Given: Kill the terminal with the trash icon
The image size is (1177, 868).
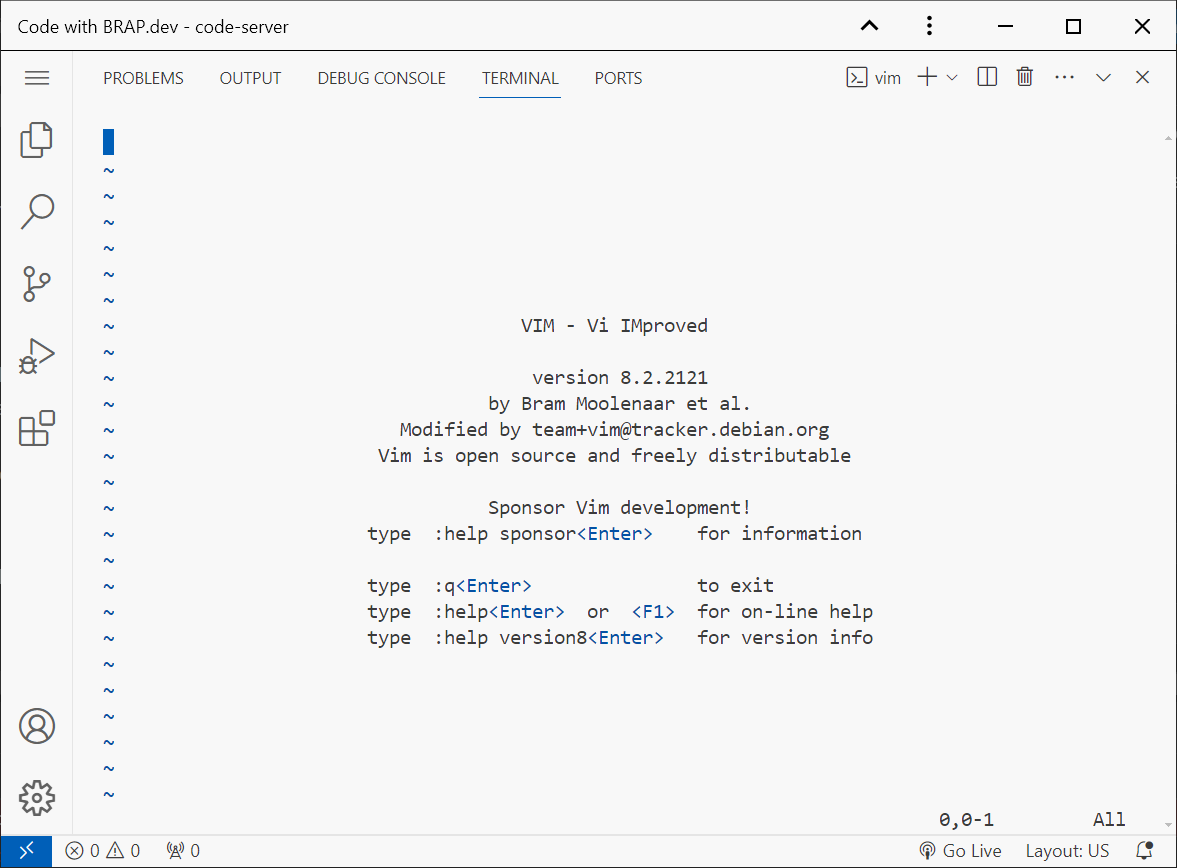Looking at the screenshot, I should point(1024,76).
